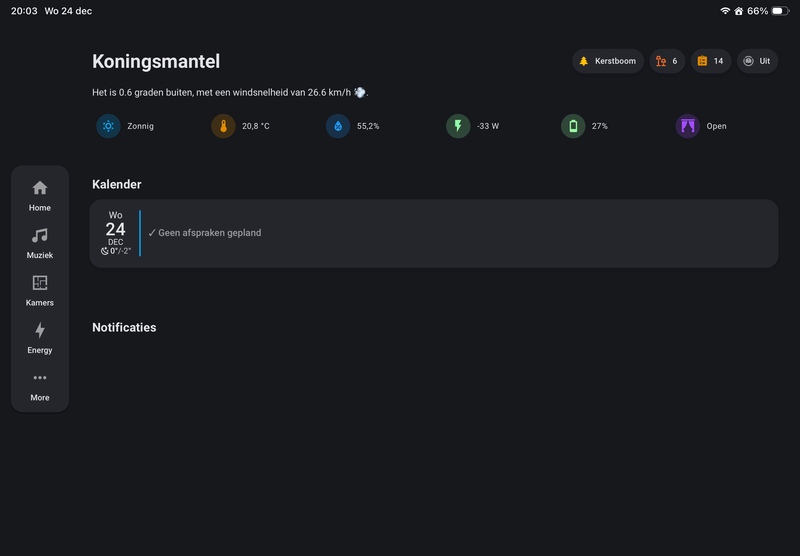The height and width of the screenshot is (556, 800).
Task: Click the curtains Open status text
Action: (716, 126)
